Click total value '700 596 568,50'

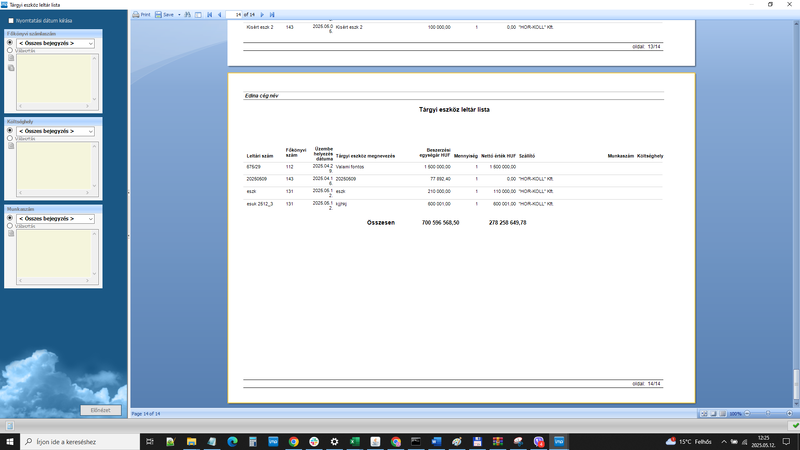point(440,223)
